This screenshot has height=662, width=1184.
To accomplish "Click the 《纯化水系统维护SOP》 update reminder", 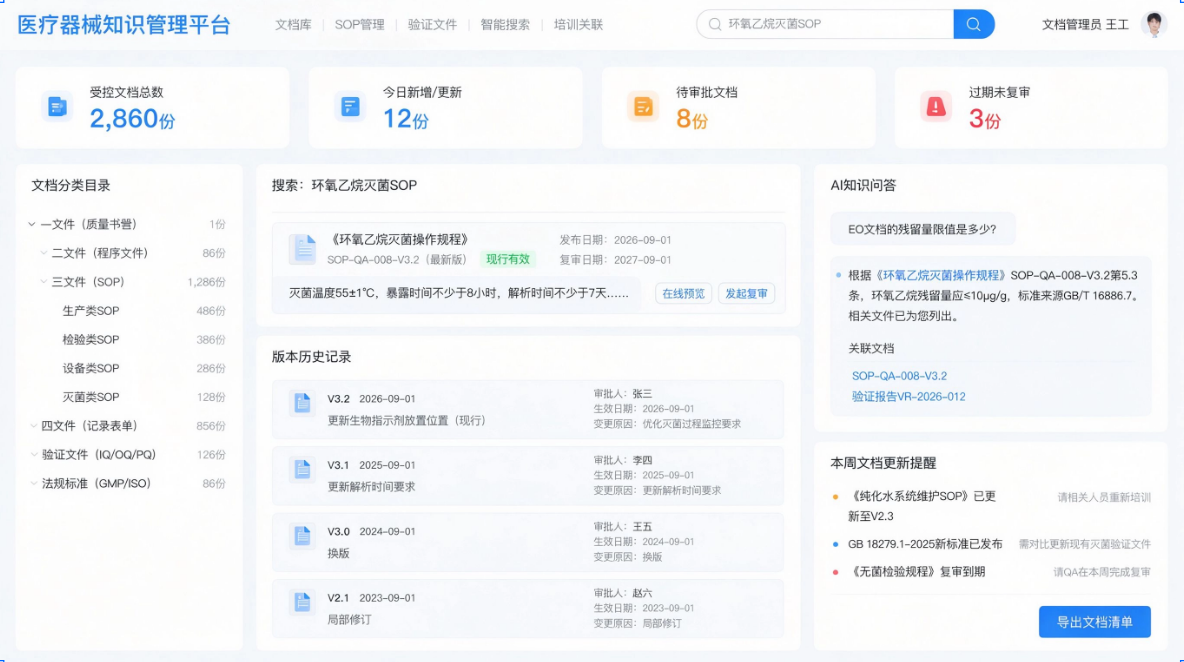I will (921, 506).
